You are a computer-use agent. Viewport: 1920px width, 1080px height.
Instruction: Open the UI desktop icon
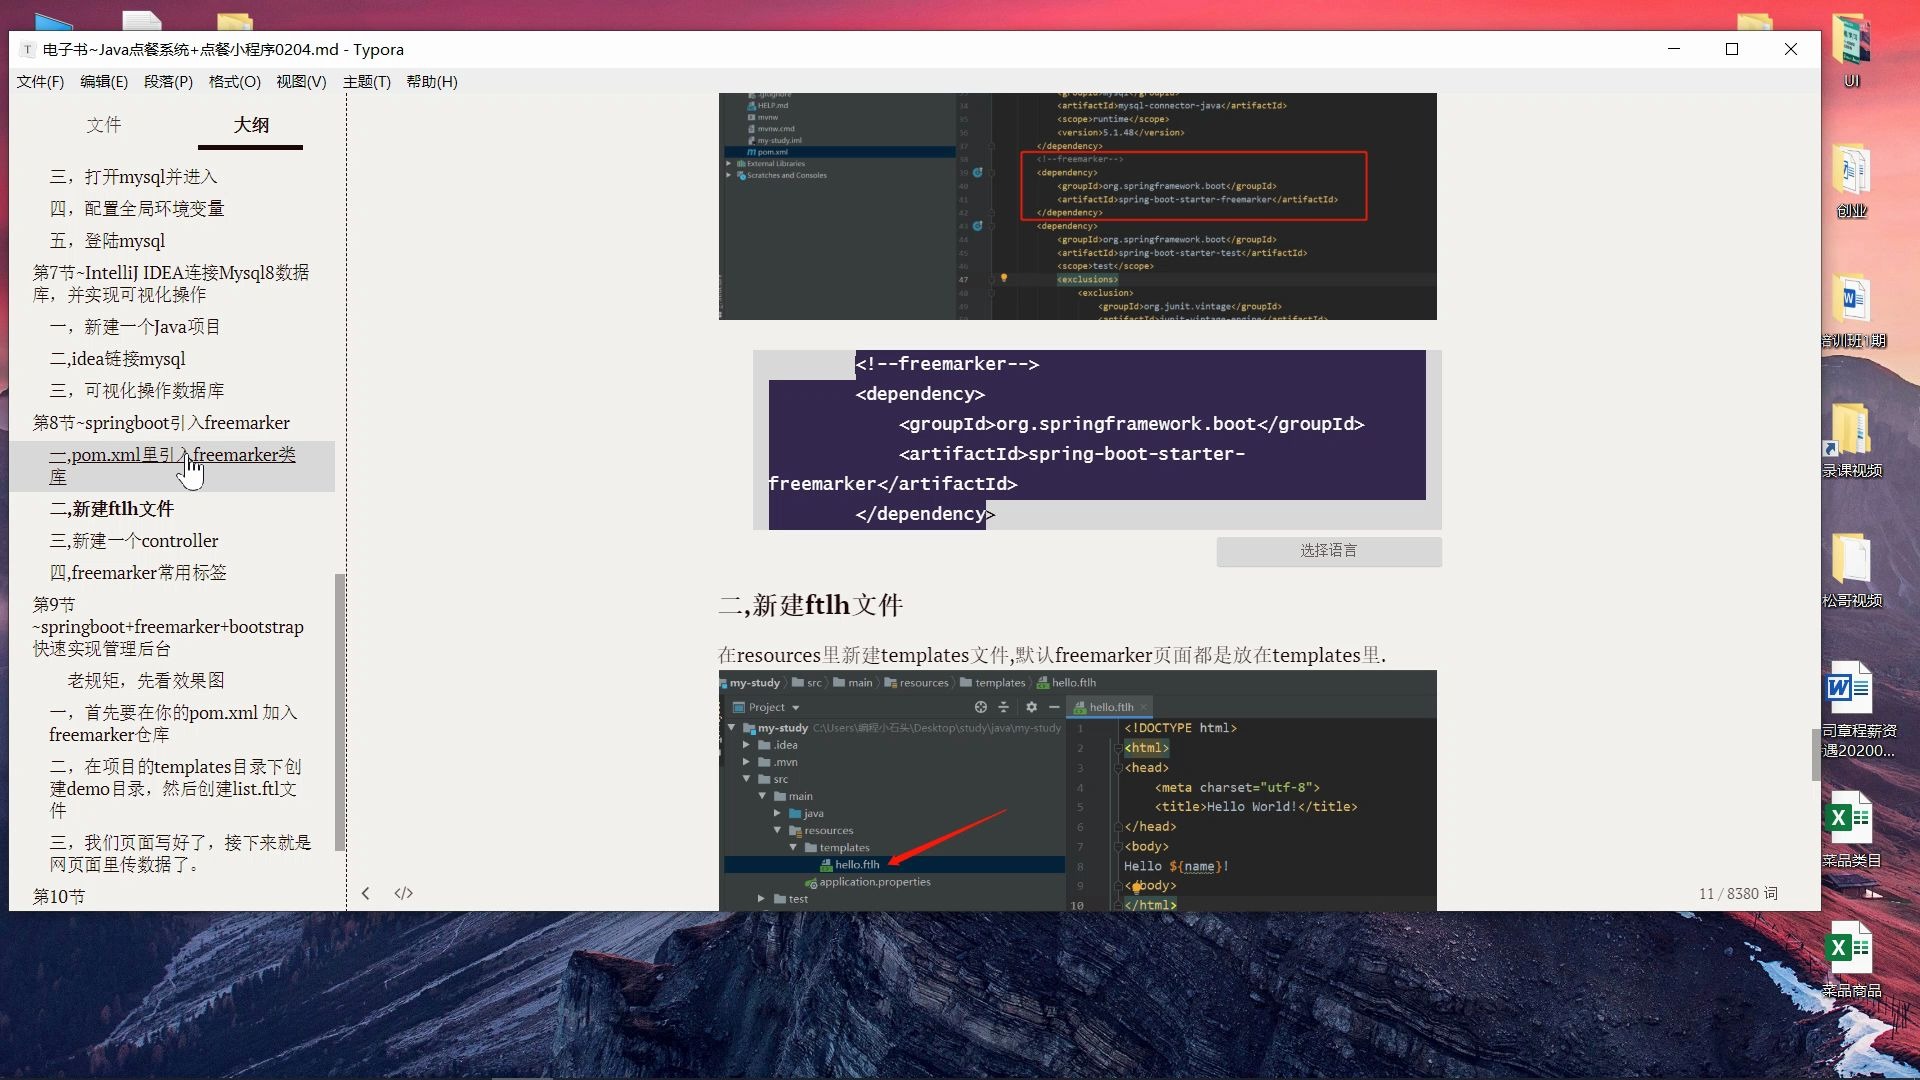click(x=1851, y=52)
